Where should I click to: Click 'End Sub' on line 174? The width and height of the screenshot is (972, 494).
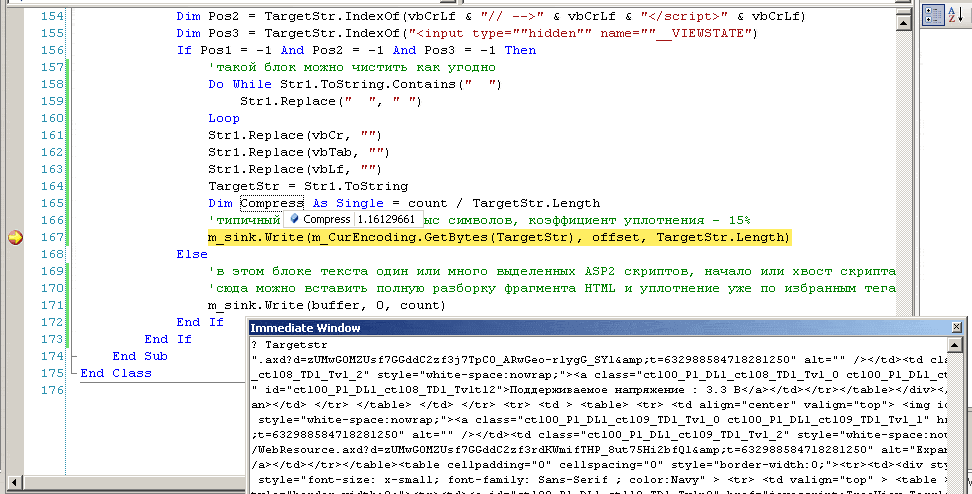(140, 356)
